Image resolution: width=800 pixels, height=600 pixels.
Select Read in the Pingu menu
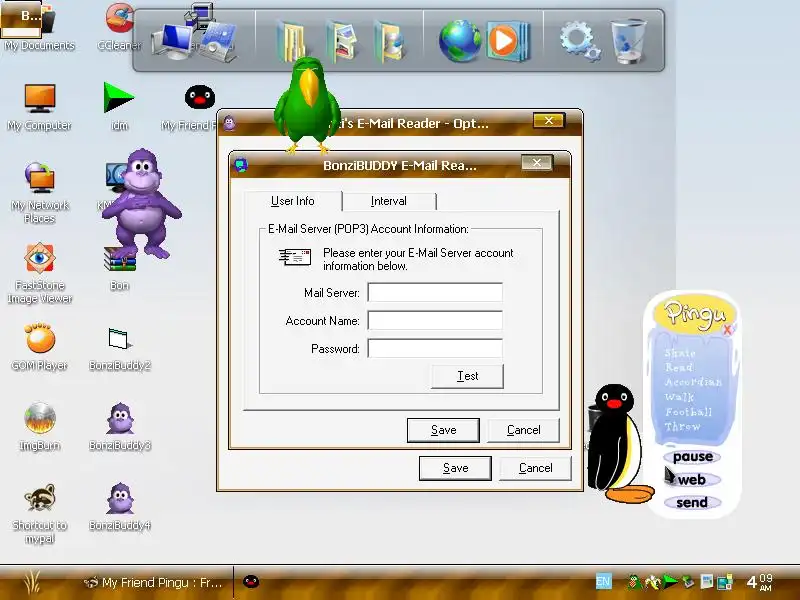click(679, 367)
